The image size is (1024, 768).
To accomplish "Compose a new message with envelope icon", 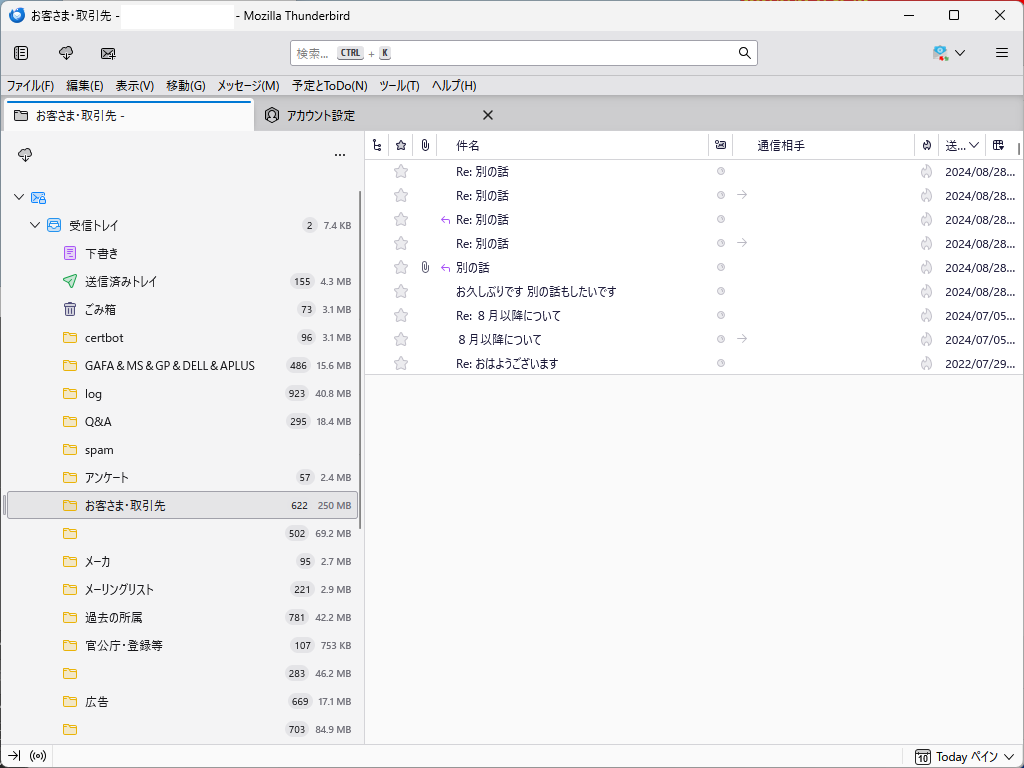I will tap(108, 53).
